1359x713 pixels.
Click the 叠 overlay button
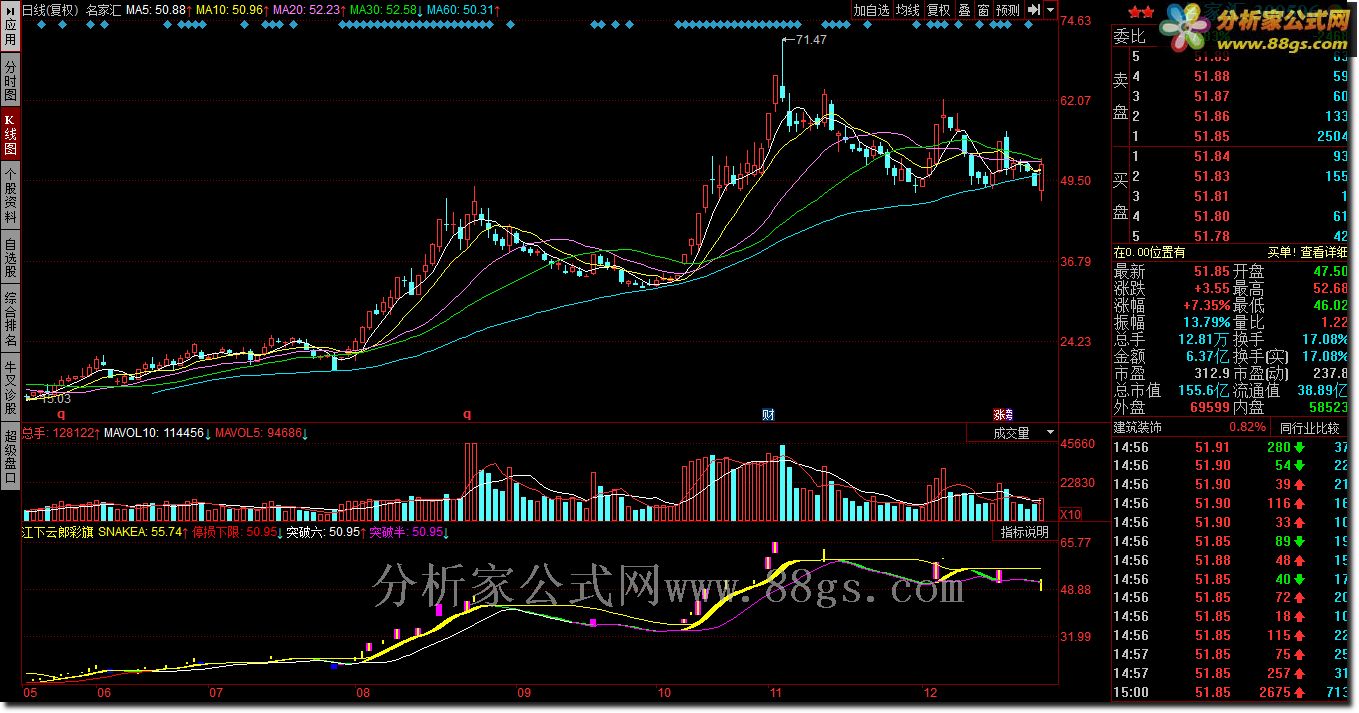(964, 10)
